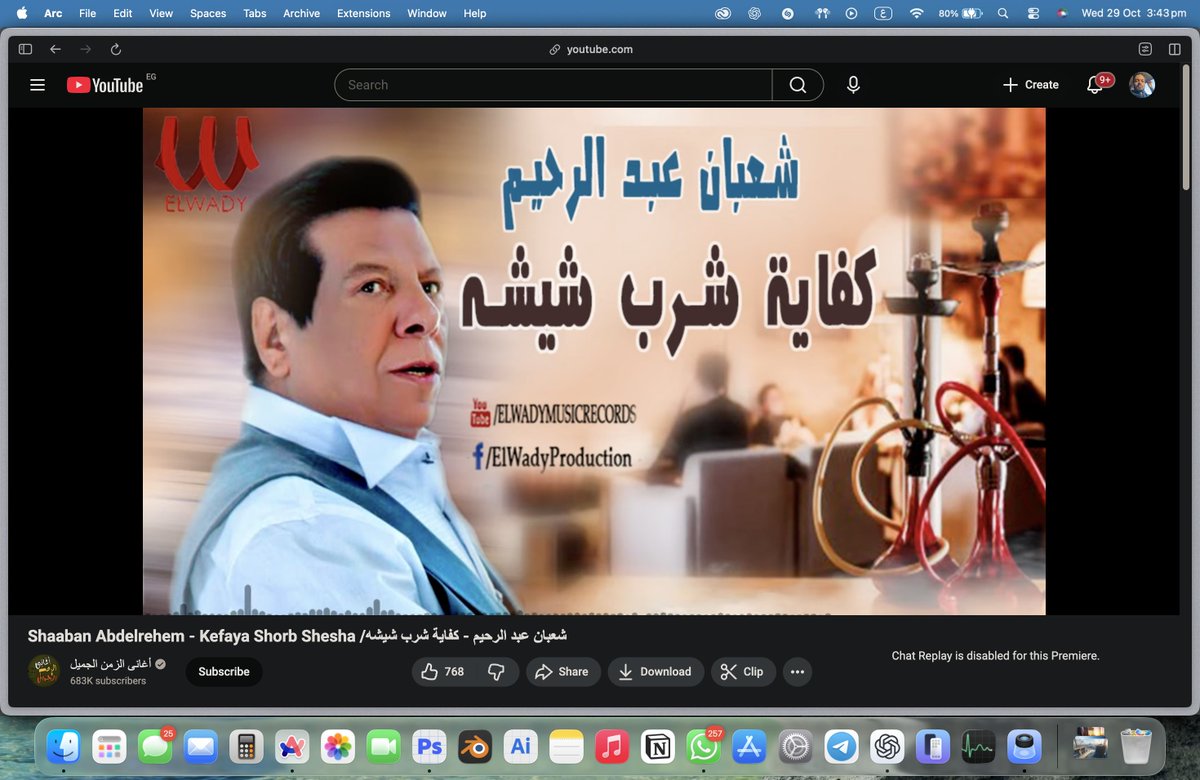Launch Photoshop from the dock
The image size is (1200, 780).
coord(429,746)
